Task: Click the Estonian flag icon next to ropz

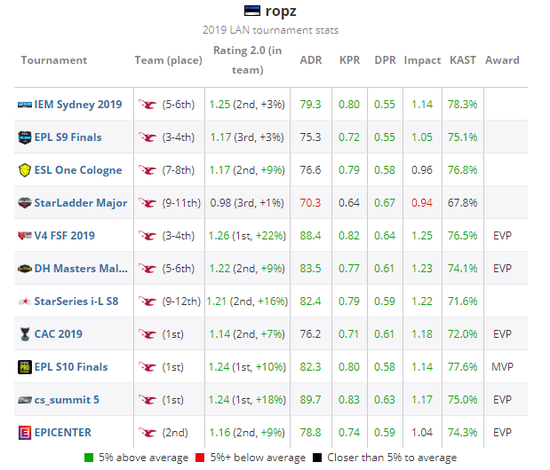Action: coord(252,11)
